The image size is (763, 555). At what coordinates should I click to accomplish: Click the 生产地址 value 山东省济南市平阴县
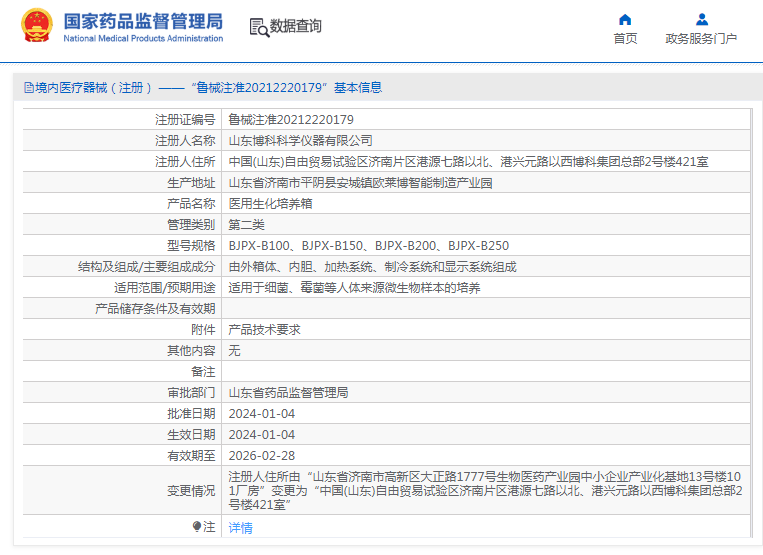pos(360,183)
